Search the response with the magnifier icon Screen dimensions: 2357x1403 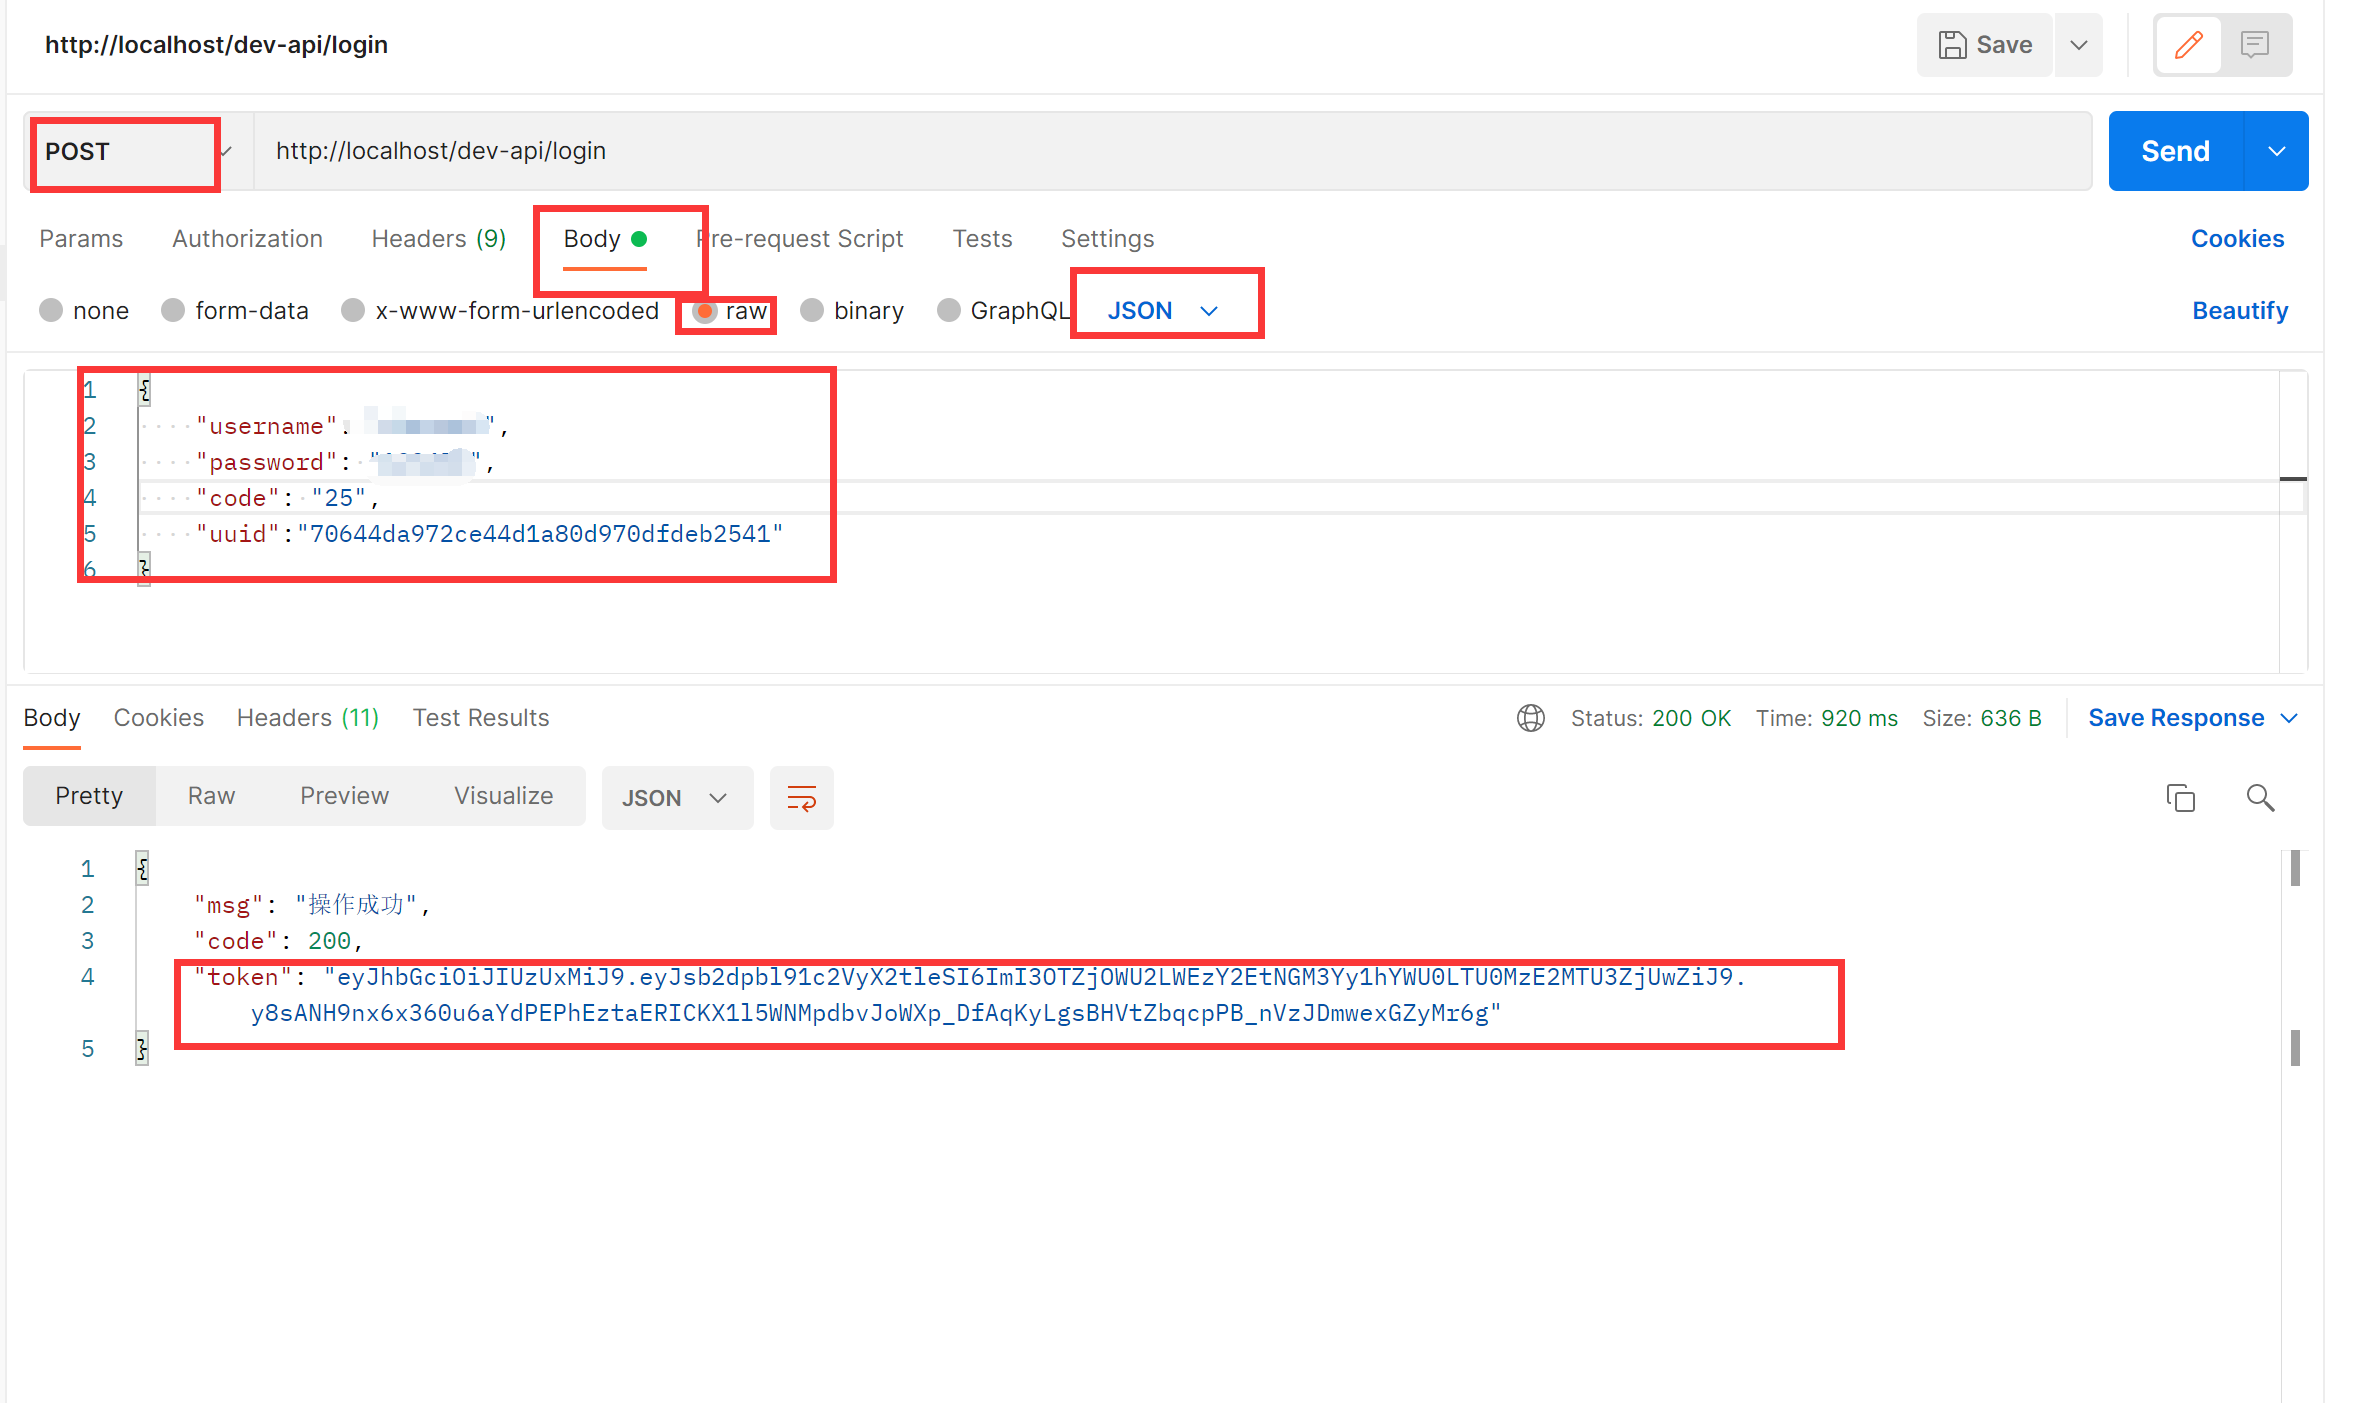point(2260,798)
